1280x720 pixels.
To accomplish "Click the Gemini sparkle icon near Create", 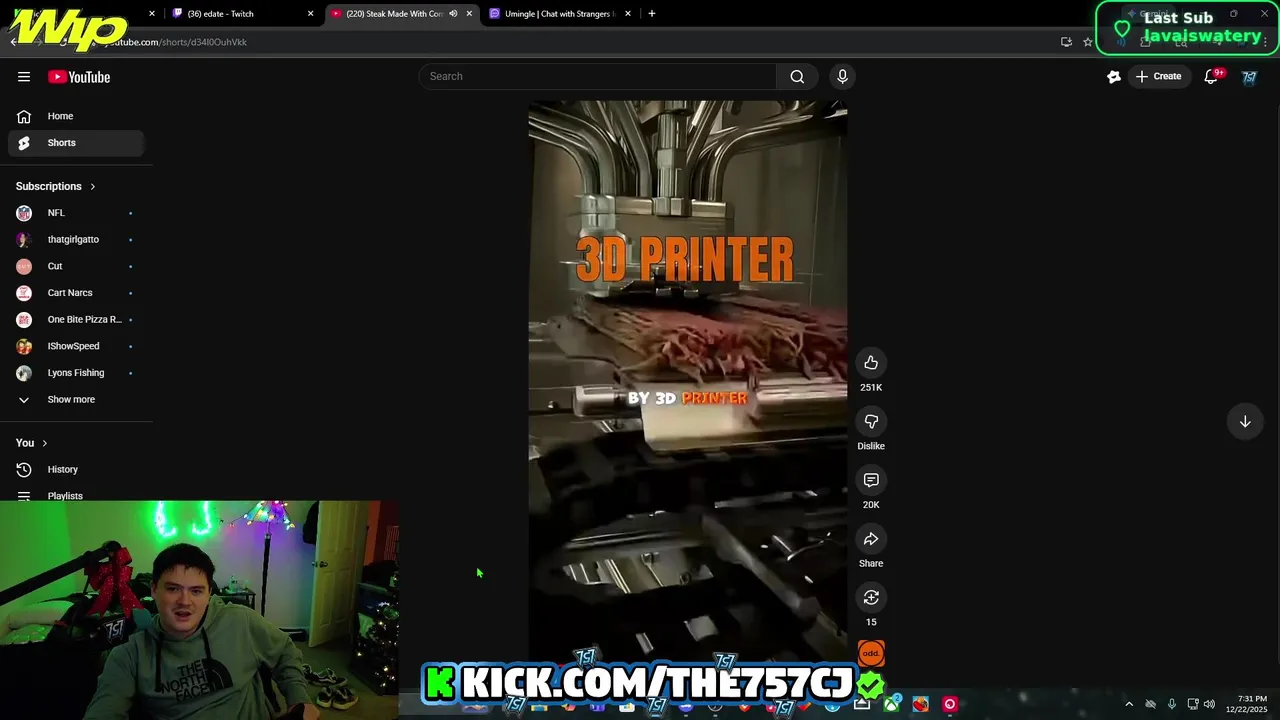I will click(1114, 76).
